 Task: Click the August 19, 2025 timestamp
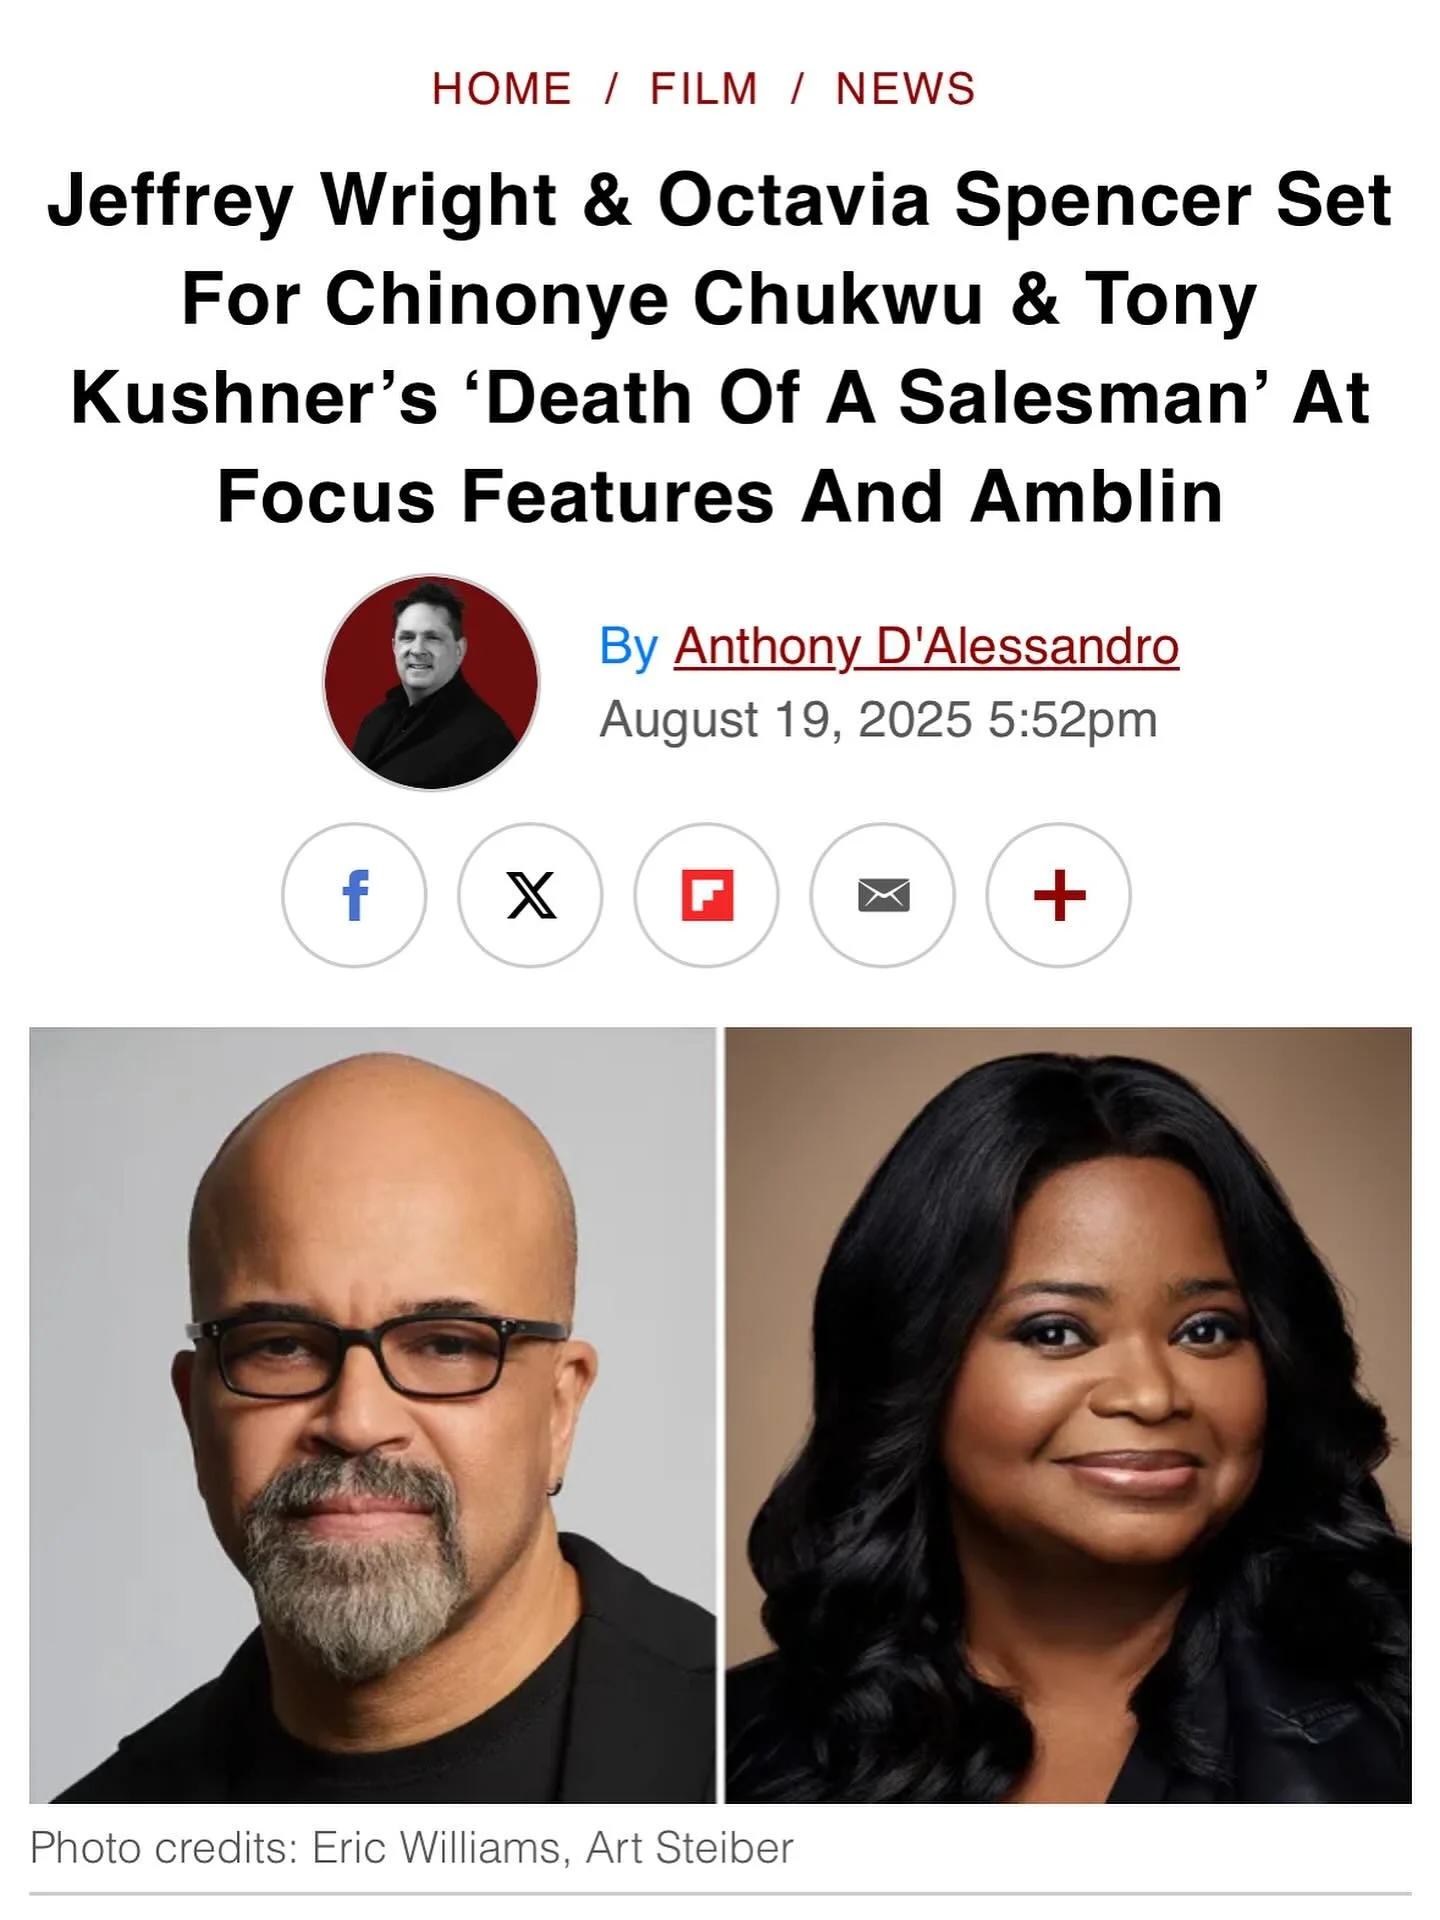coord(878,720)
